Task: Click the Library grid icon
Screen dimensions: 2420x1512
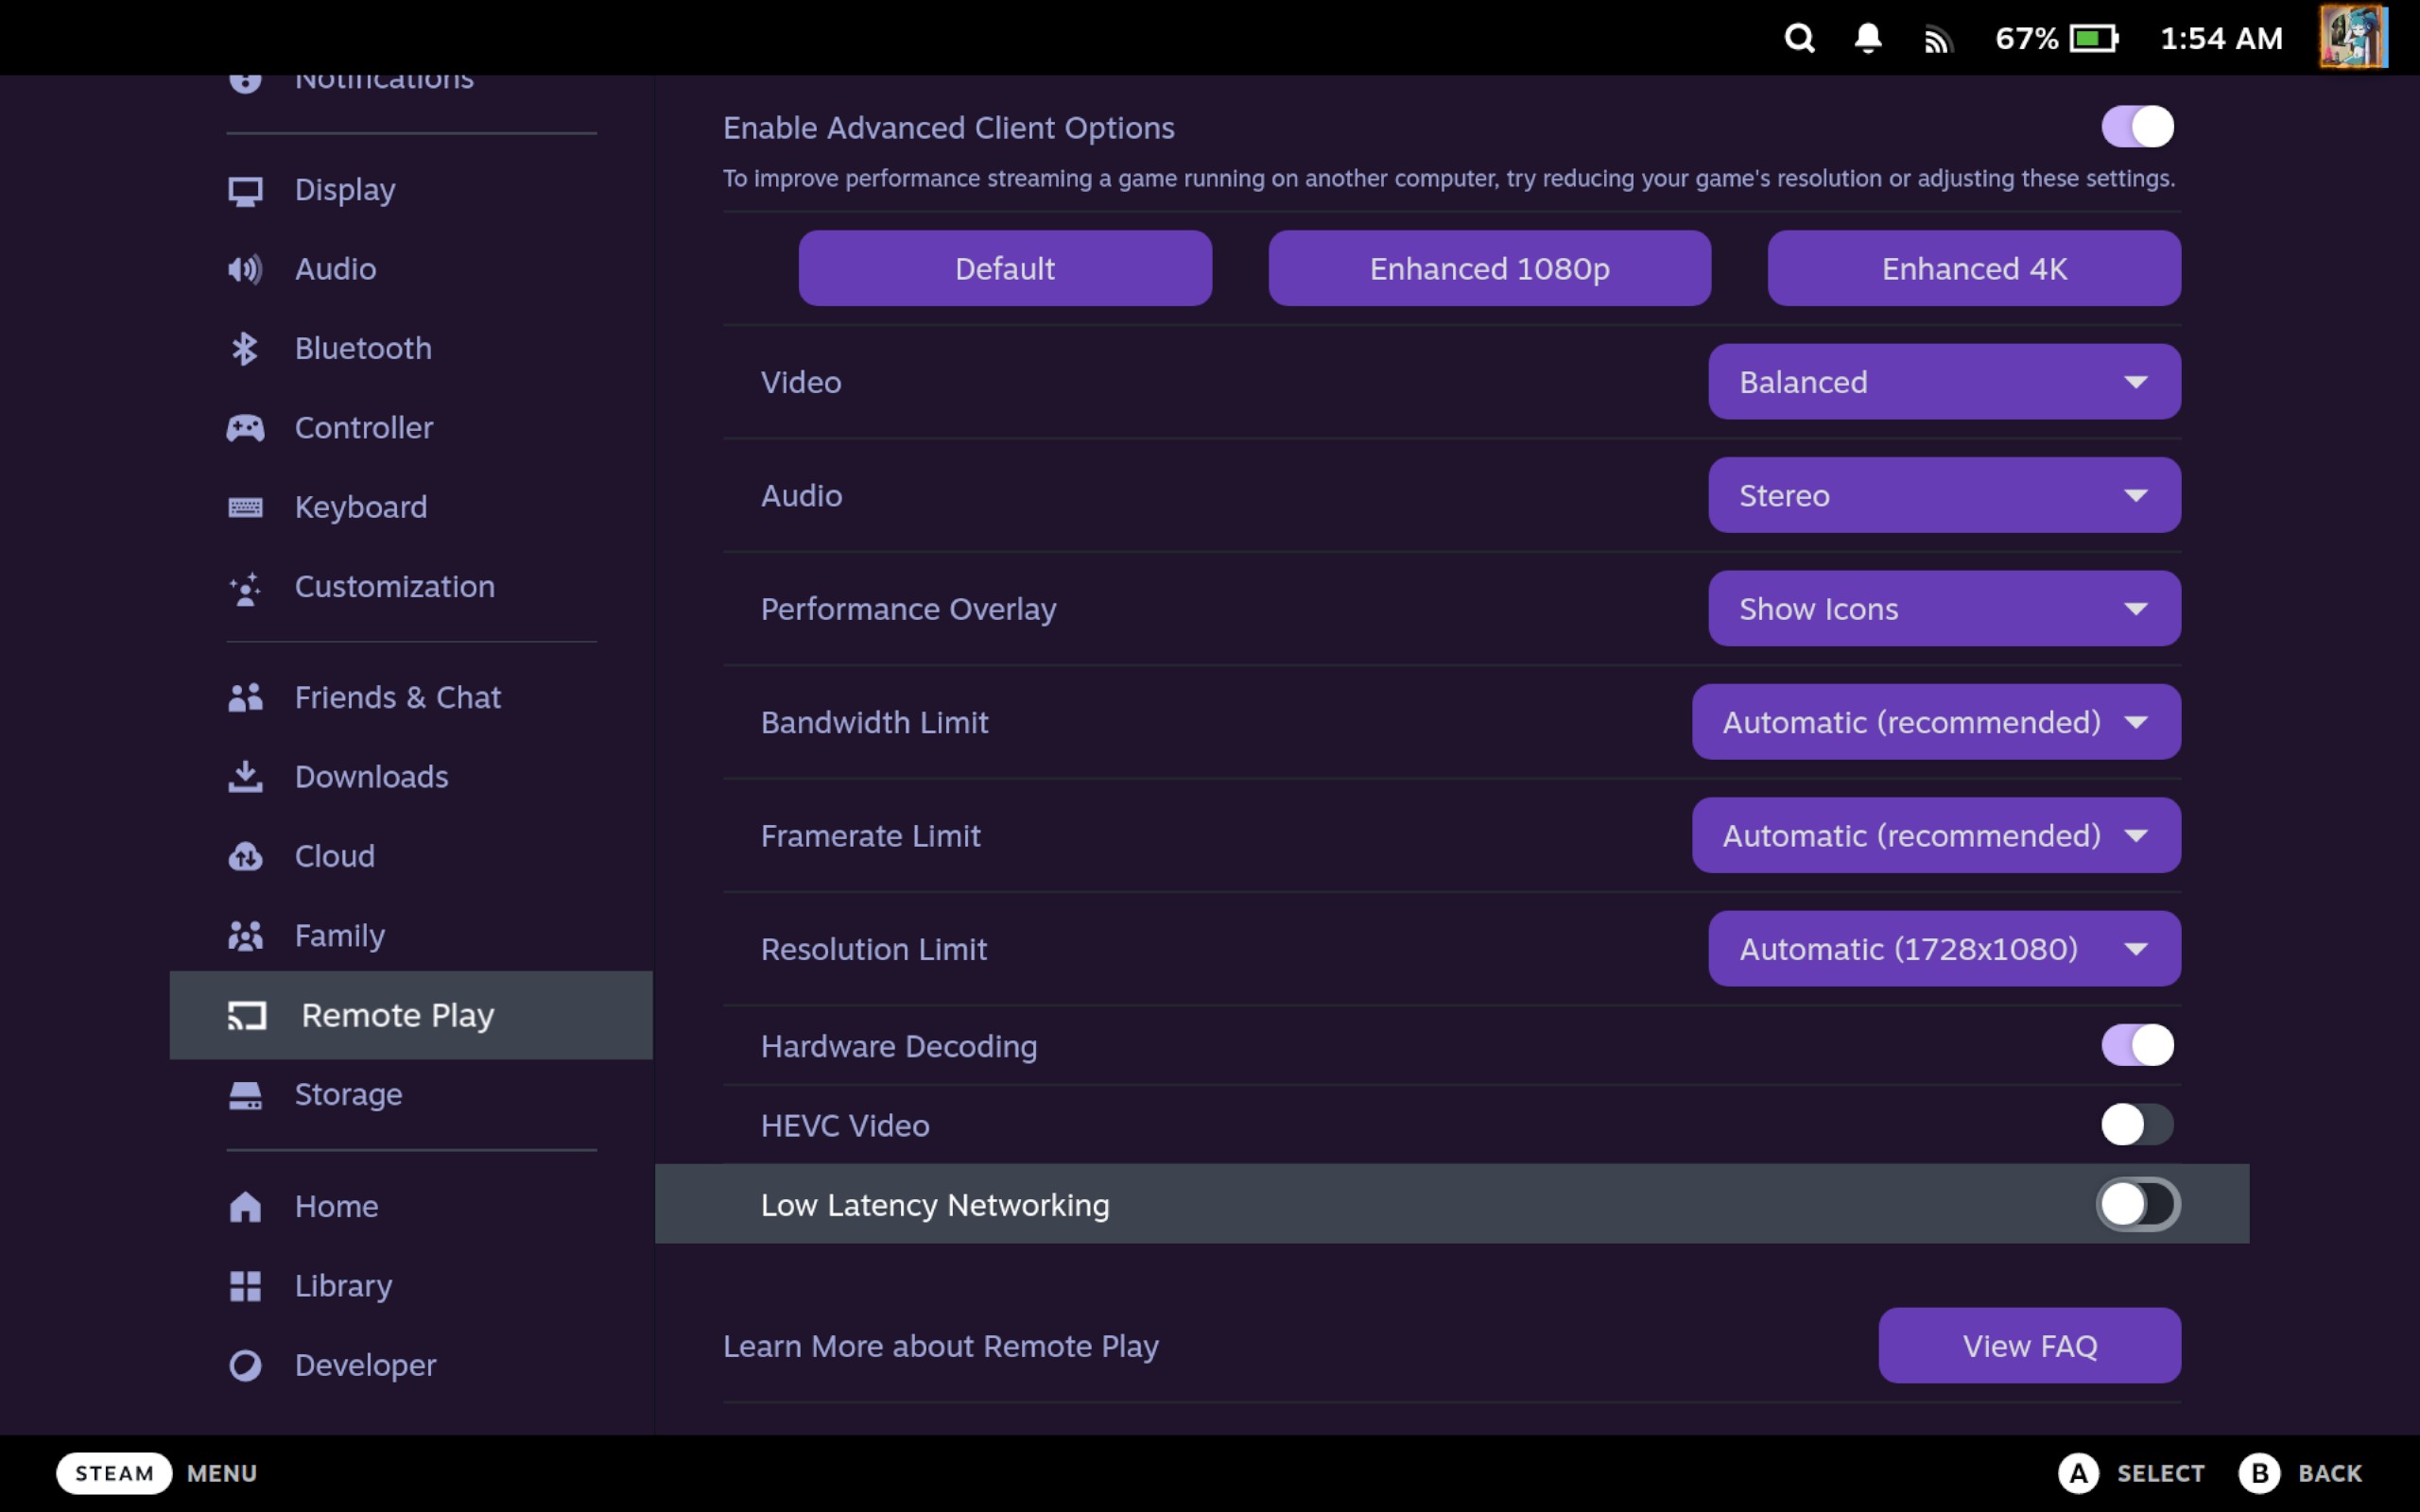Action: [245, 1286]
